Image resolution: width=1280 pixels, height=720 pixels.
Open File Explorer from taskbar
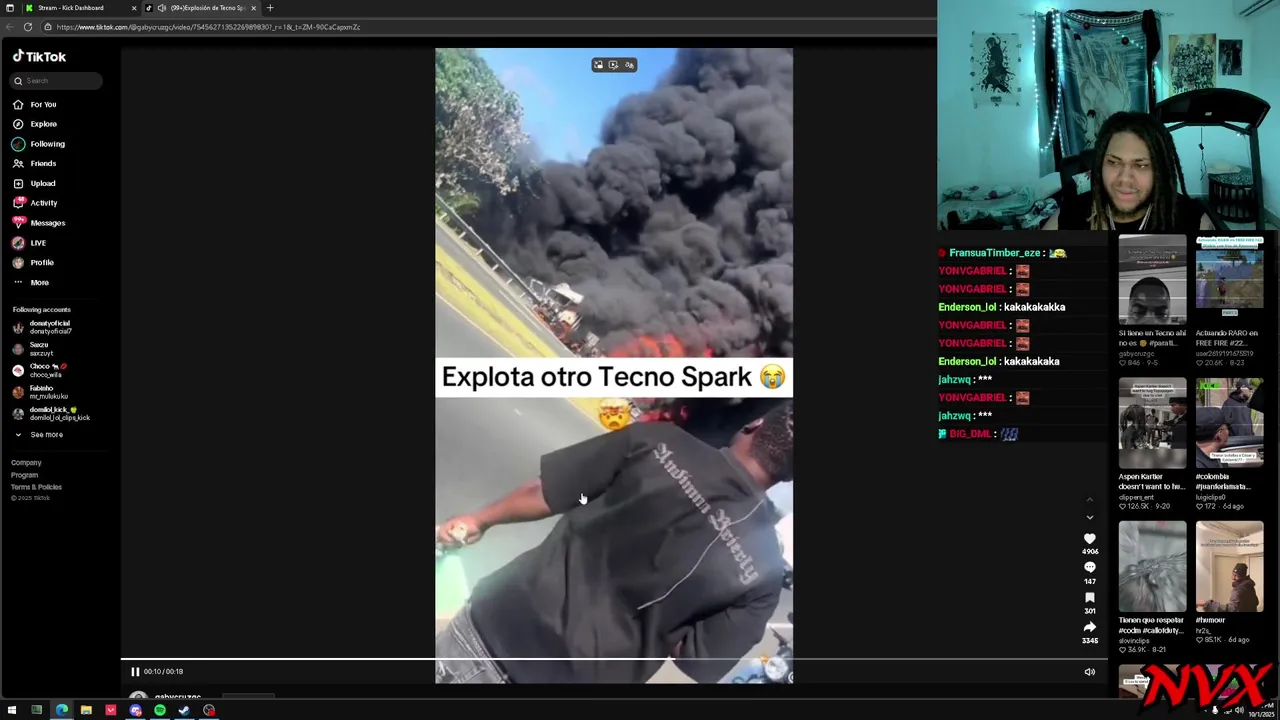[86, 710]
